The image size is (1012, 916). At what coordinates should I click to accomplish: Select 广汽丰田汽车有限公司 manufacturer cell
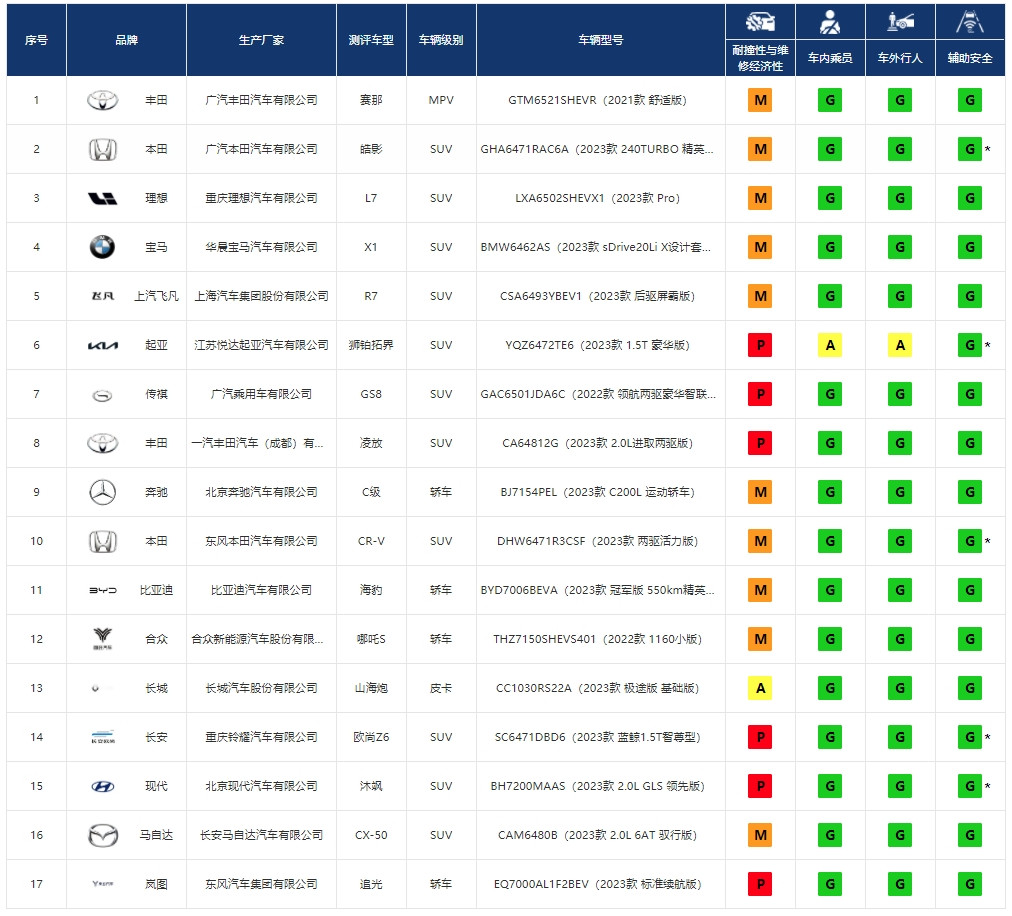261,100
